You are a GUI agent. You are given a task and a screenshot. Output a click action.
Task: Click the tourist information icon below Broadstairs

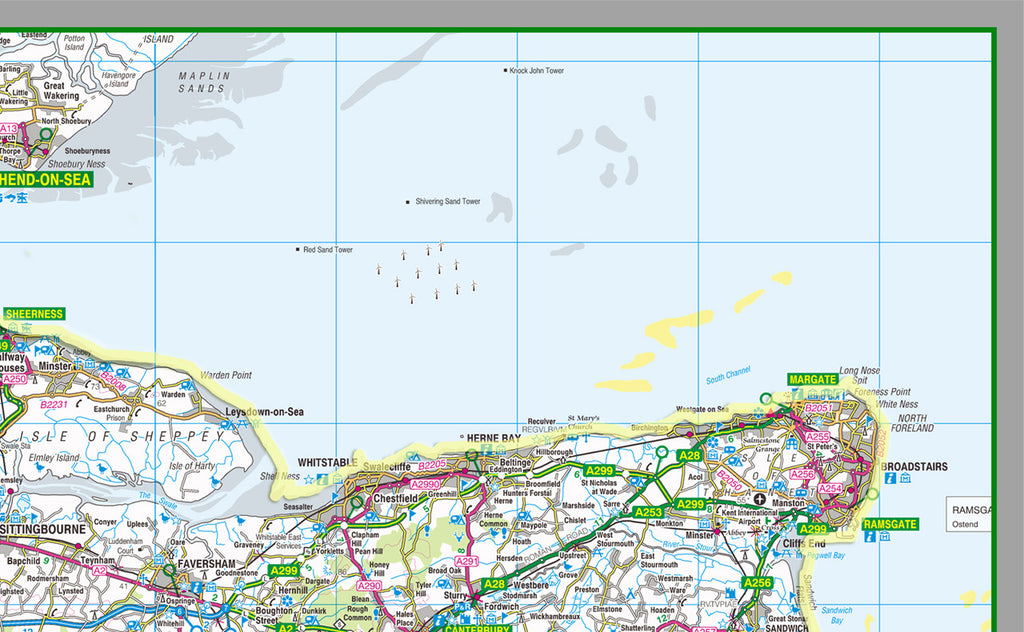(889, 478)
